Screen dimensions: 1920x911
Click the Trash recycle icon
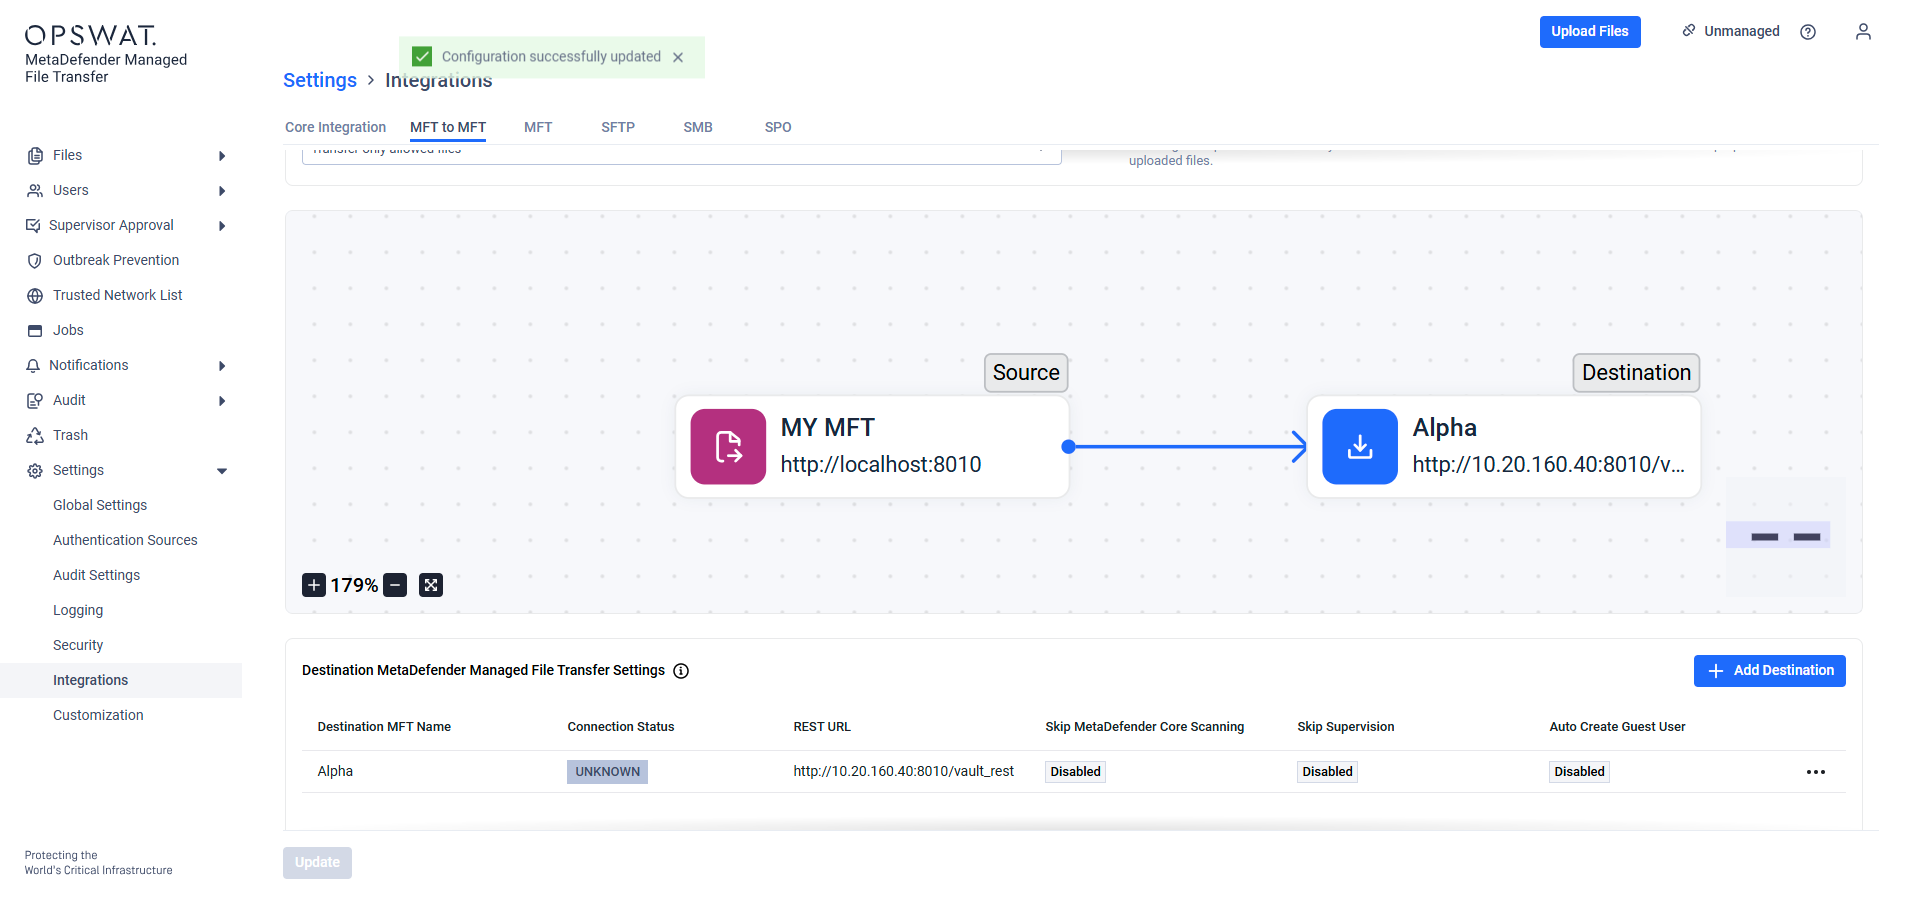coord(35,436)
